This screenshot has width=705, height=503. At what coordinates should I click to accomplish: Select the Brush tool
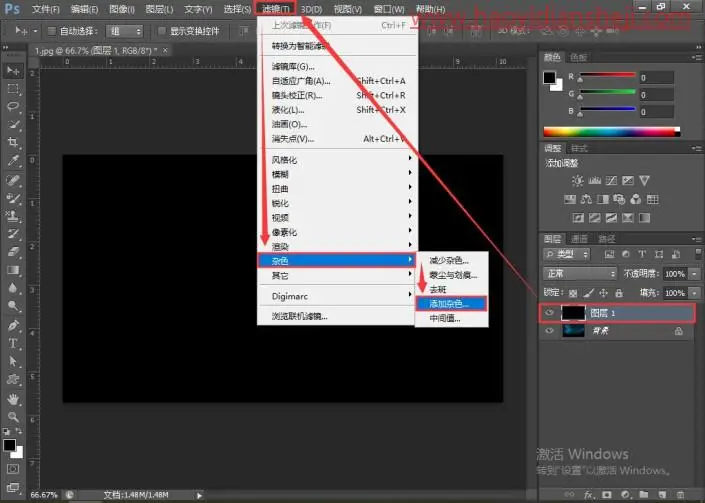13,198
